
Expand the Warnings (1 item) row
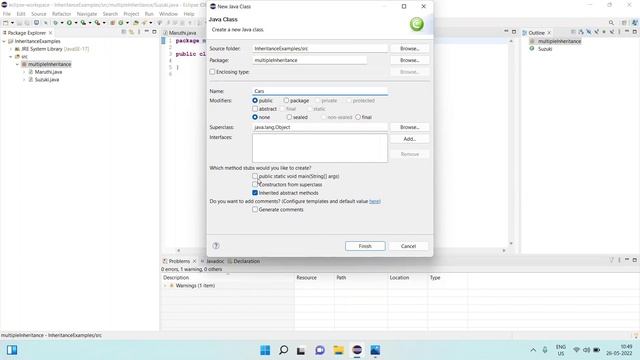point(165,286)
